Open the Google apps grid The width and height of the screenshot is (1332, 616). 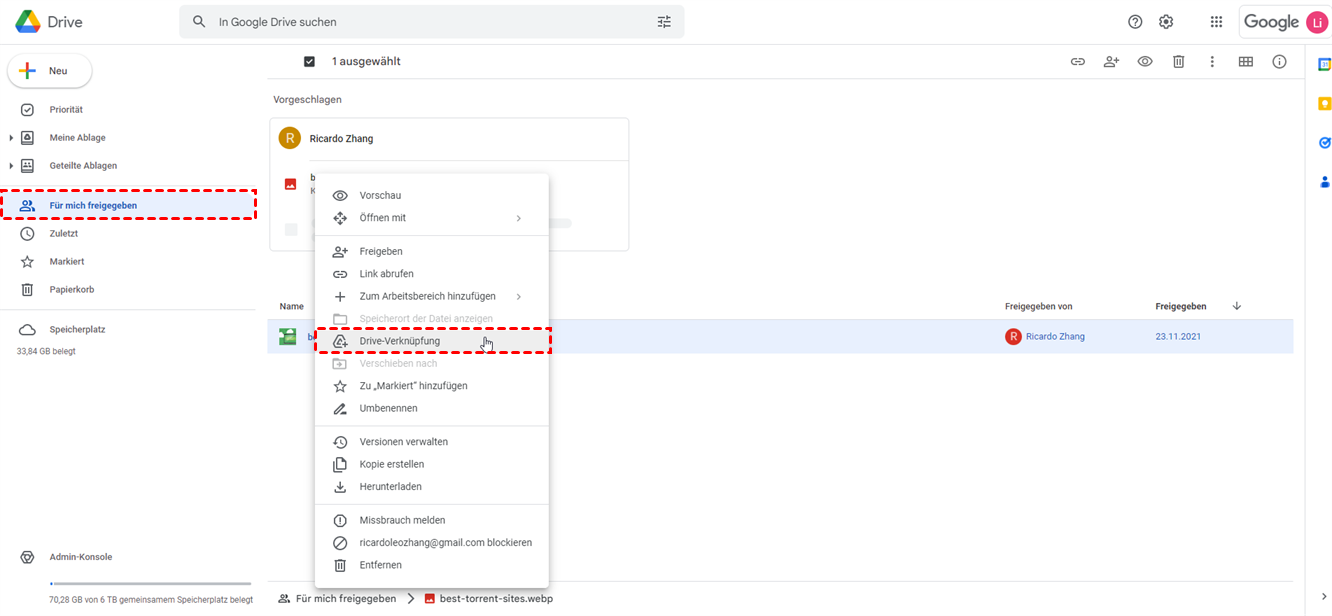(1216, 22)
